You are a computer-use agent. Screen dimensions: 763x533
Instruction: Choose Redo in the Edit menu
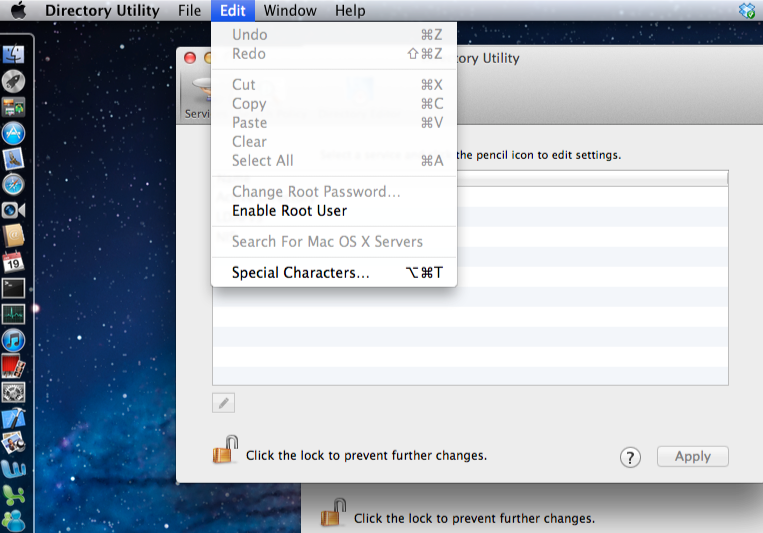(334, 54)
